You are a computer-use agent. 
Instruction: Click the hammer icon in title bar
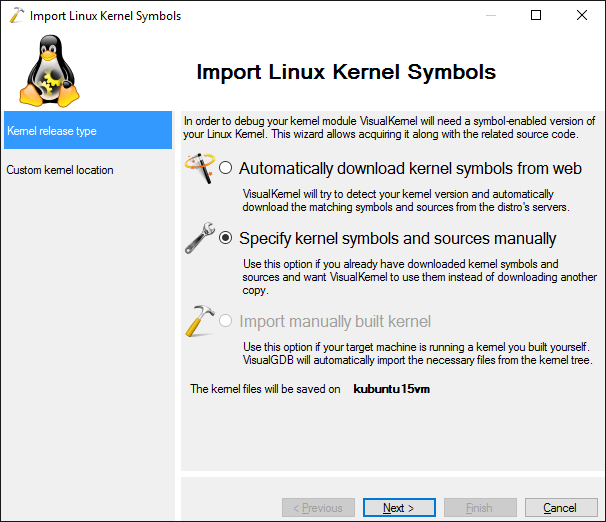point(17,15)
